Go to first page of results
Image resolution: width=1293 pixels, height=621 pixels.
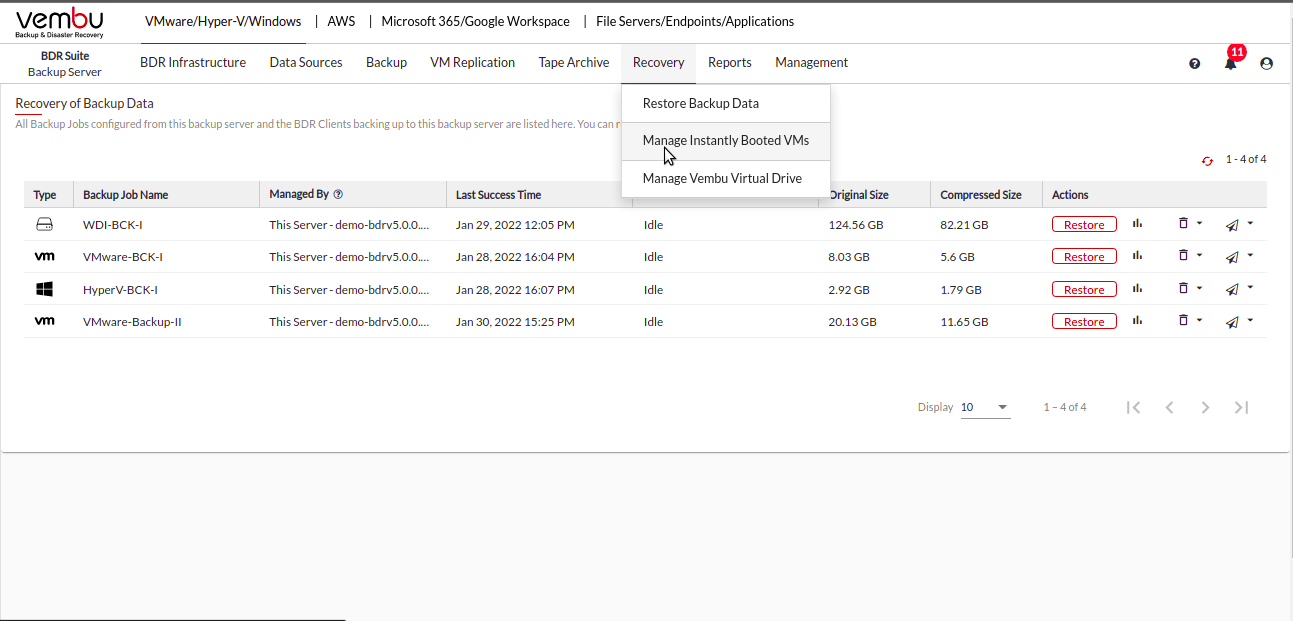[1133, 407]
